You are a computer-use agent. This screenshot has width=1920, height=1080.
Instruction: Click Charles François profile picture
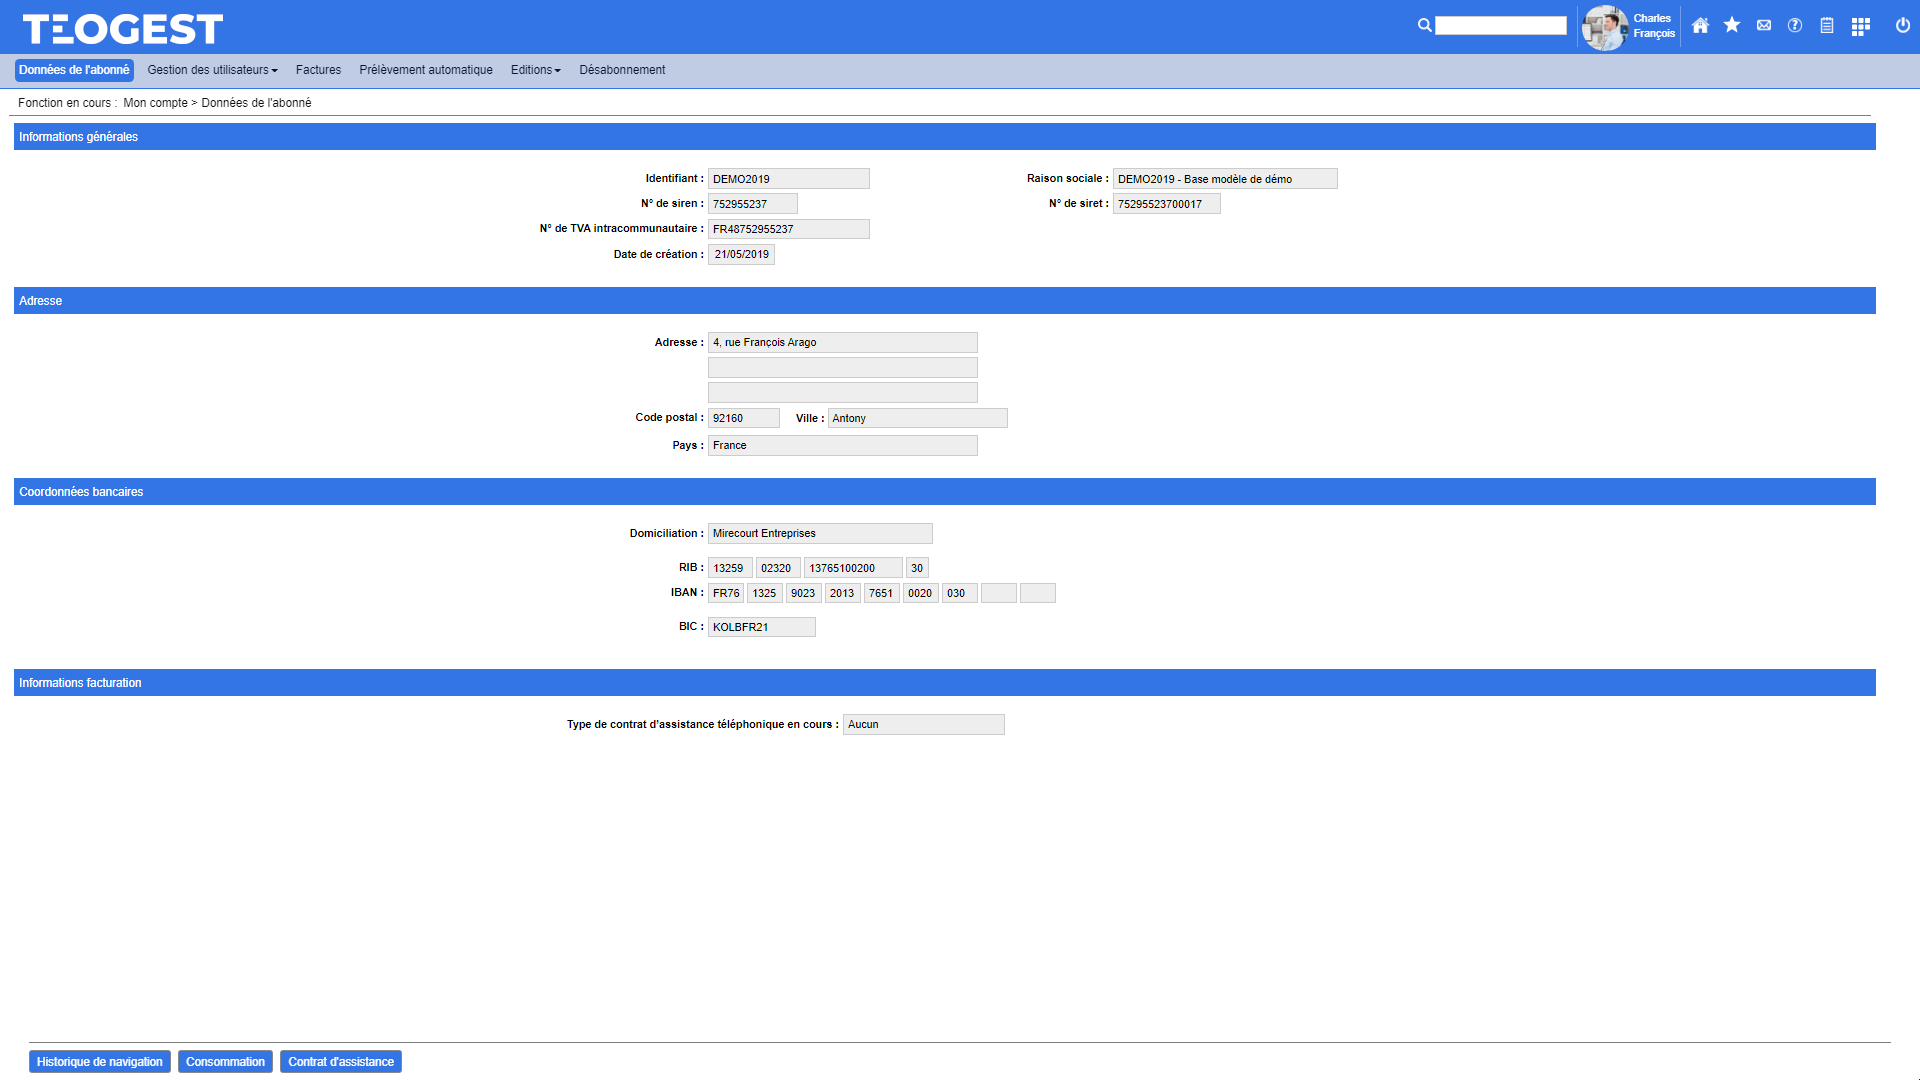point(1604,27)
